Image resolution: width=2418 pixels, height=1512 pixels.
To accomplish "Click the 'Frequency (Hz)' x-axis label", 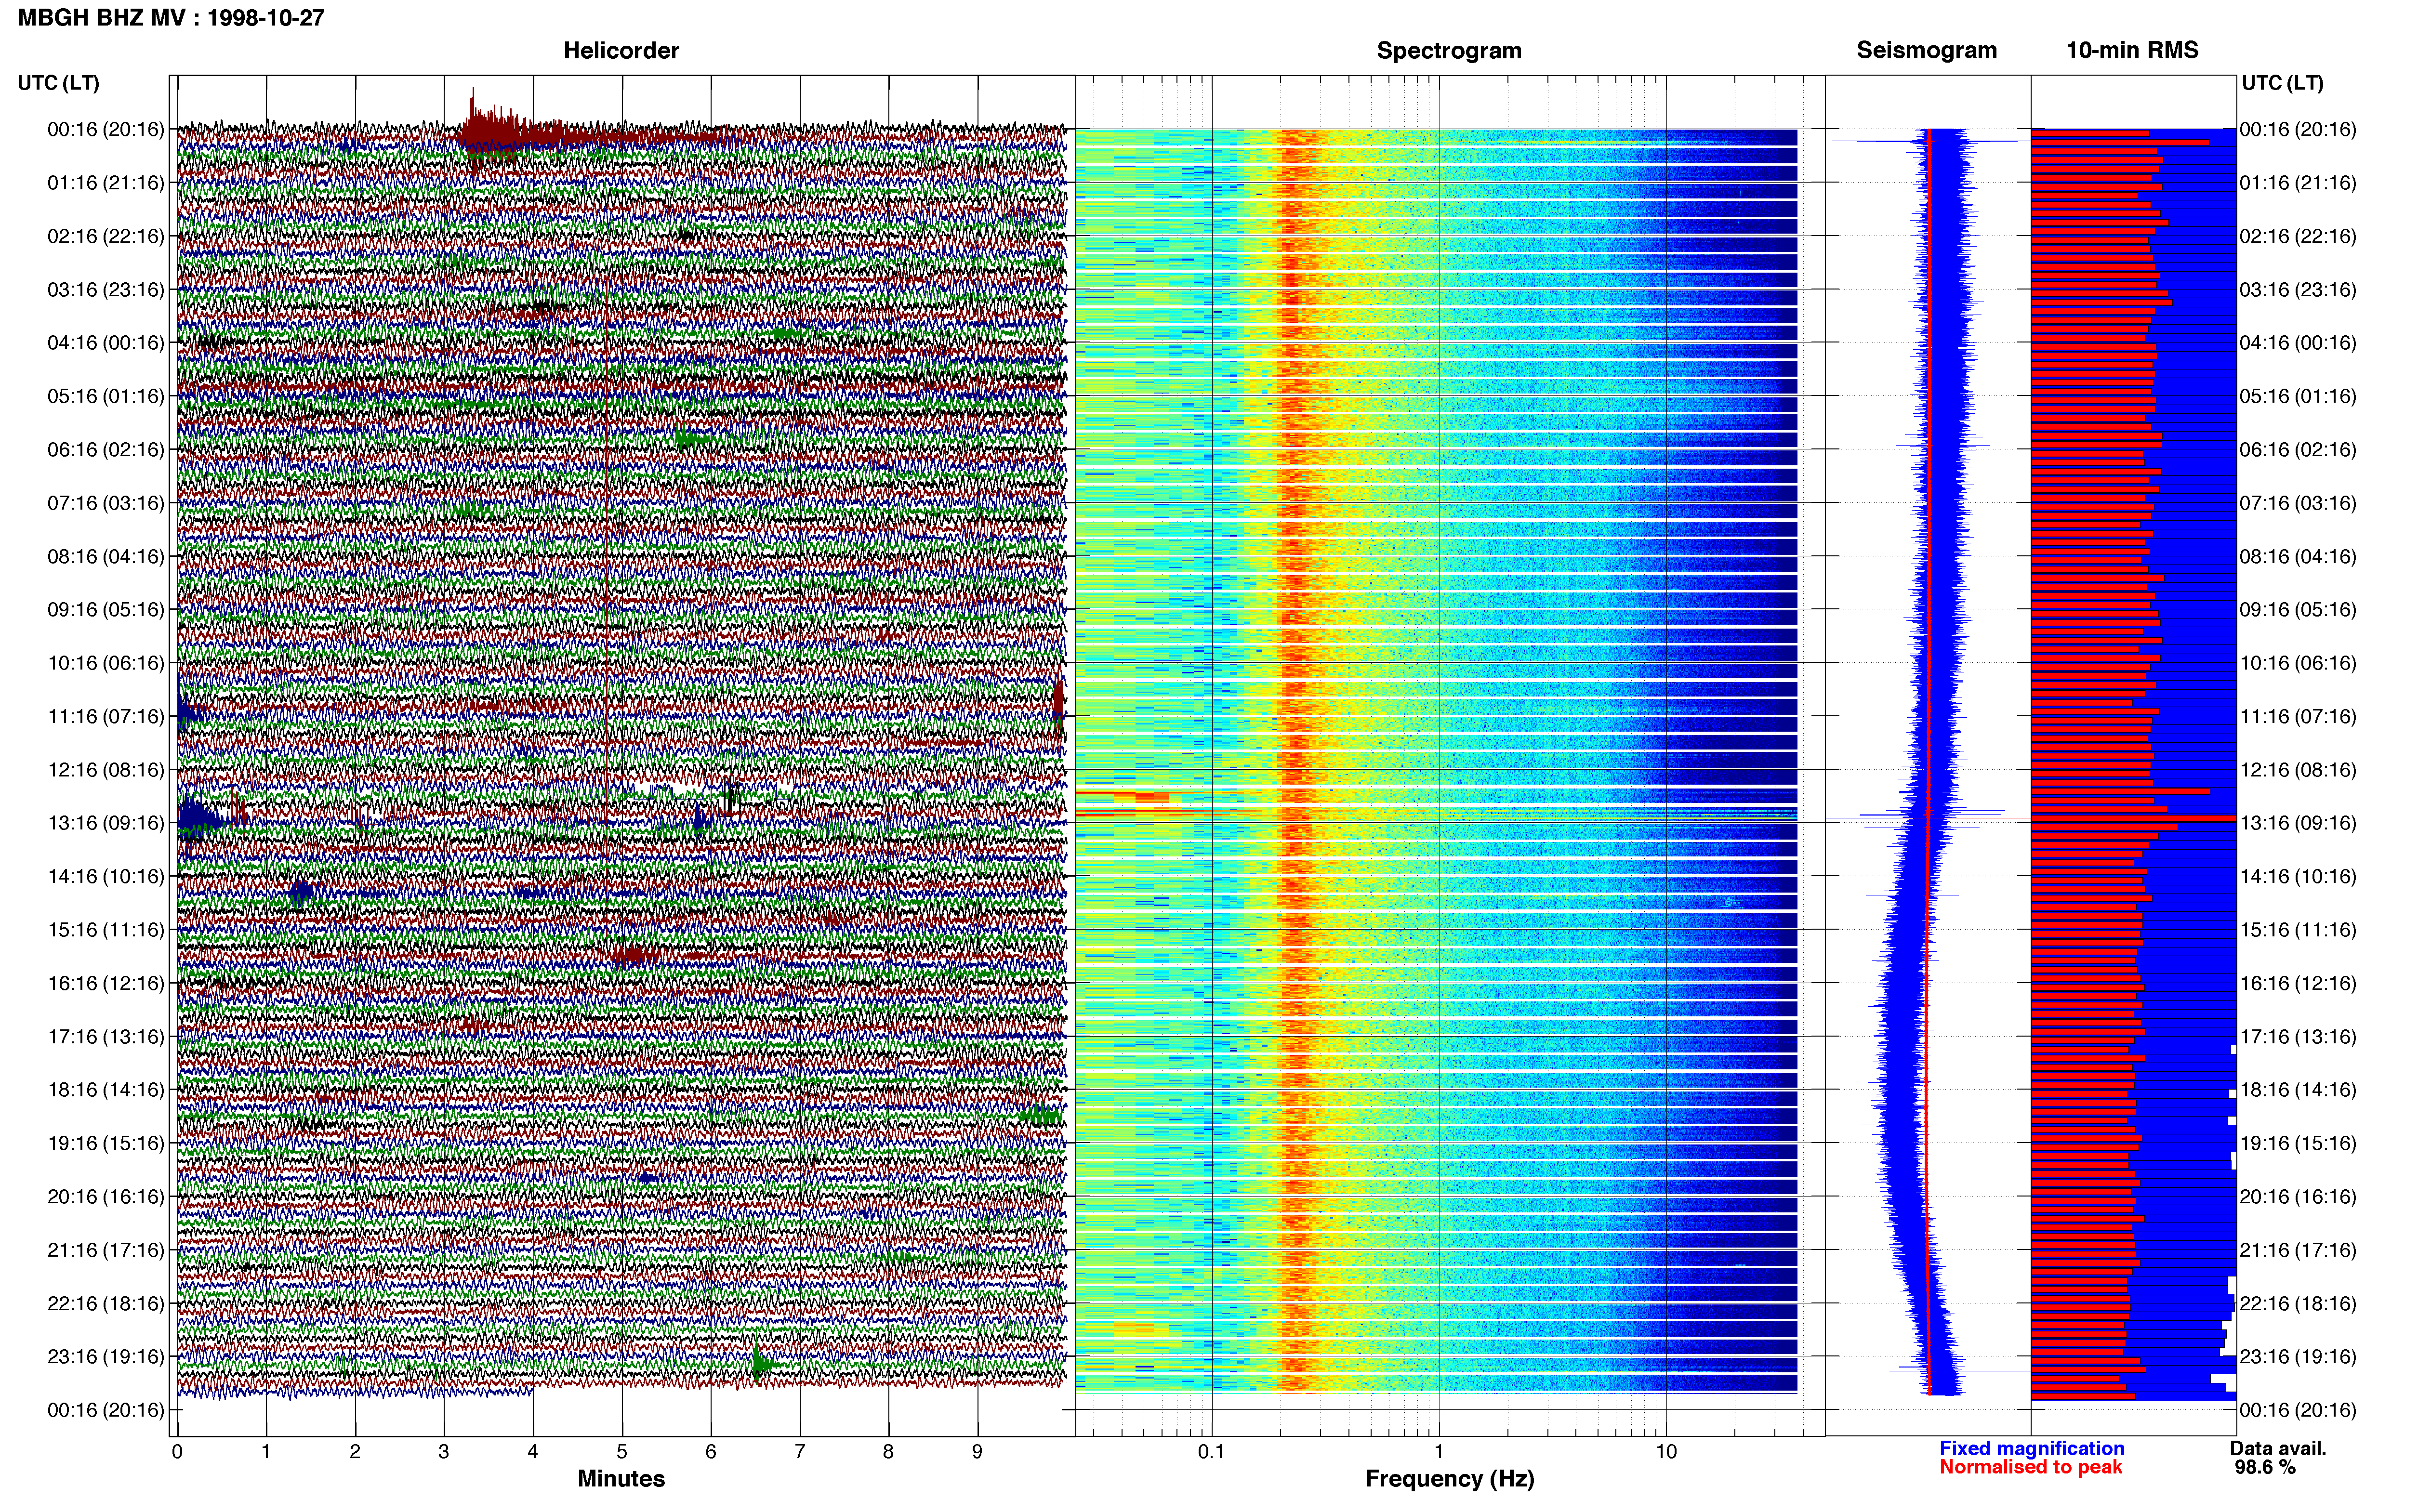I will 1449,1479.
